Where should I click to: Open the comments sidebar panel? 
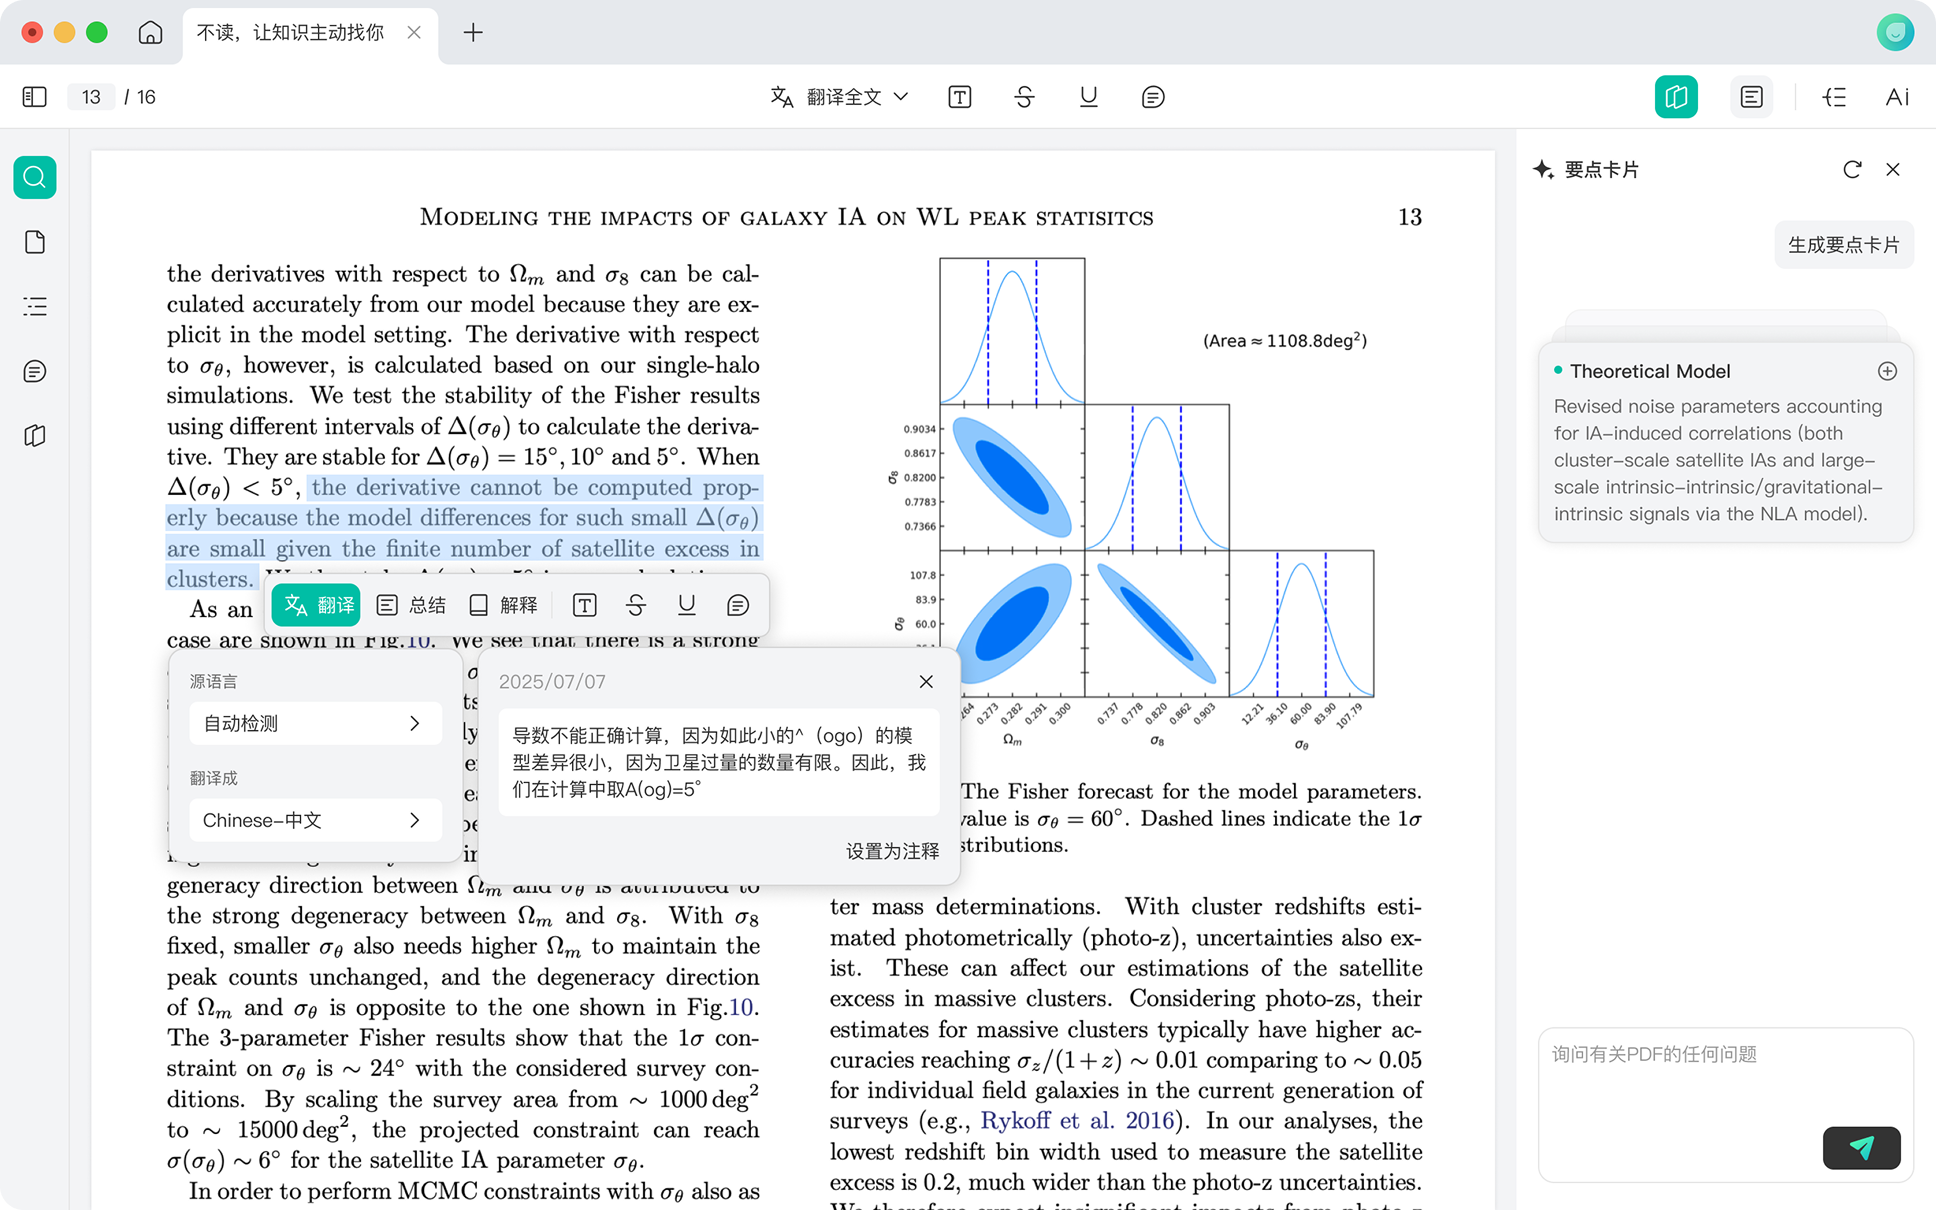coord(34,371)
